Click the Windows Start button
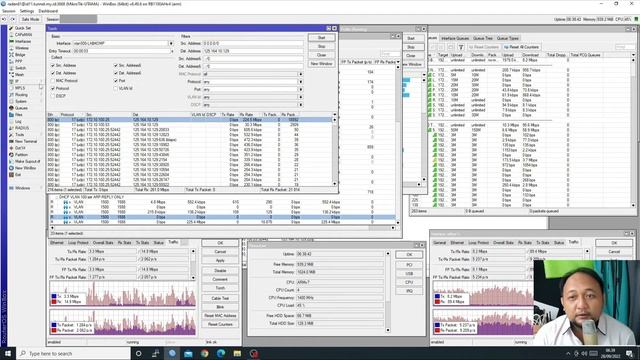Viewport: 640px width, 360px height. tap(8, 353)
